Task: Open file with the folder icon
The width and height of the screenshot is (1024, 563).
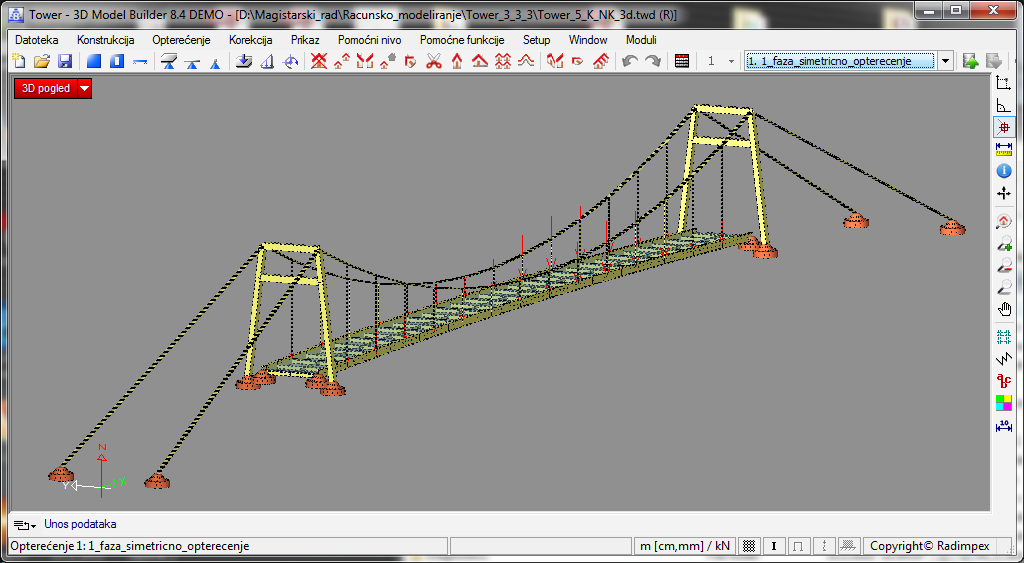Action: click(42, 61)
